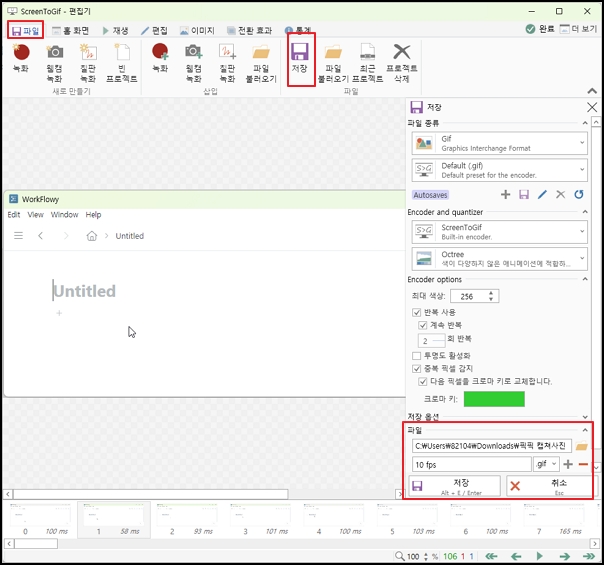Load file (파일 불러오기) in 삽입 group

(261, 63)
